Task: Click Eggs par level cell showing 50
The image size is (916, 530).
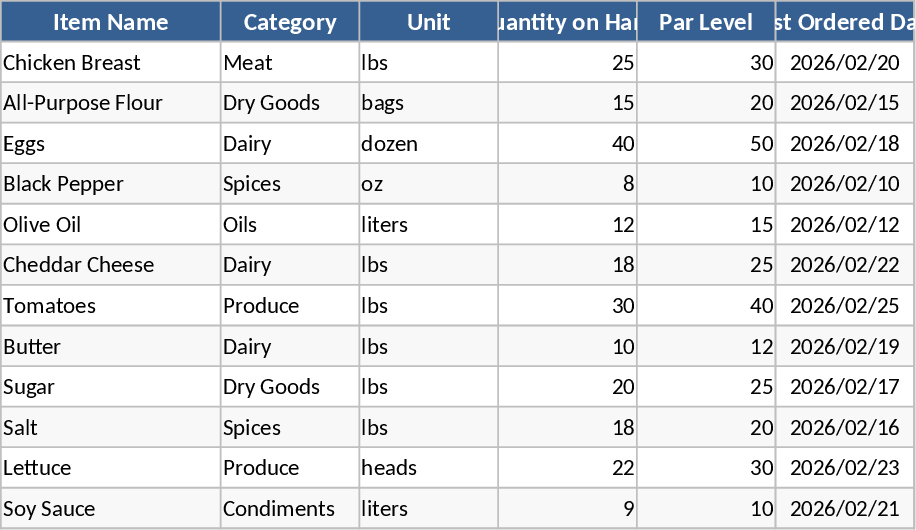Action: 706,144
